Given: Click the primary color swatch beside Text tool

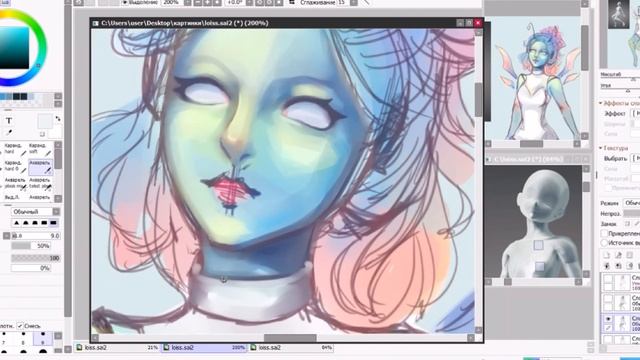Looking at the screenshot, I should pyautogui.click(x=44, y=122).
